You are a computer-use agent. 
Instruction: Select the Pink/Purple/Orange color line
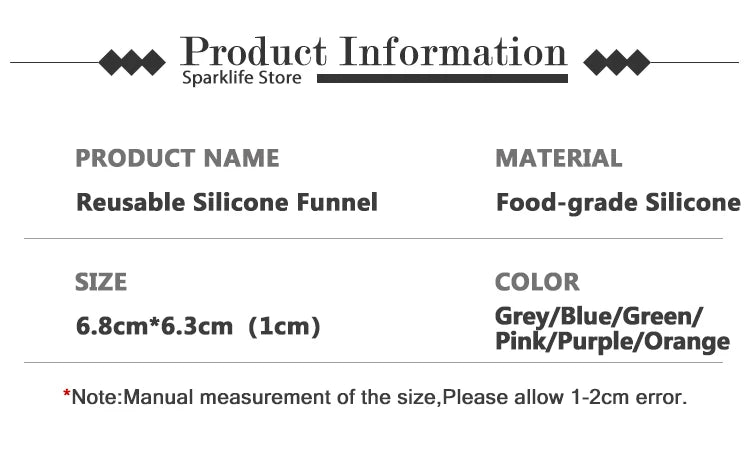613,341
